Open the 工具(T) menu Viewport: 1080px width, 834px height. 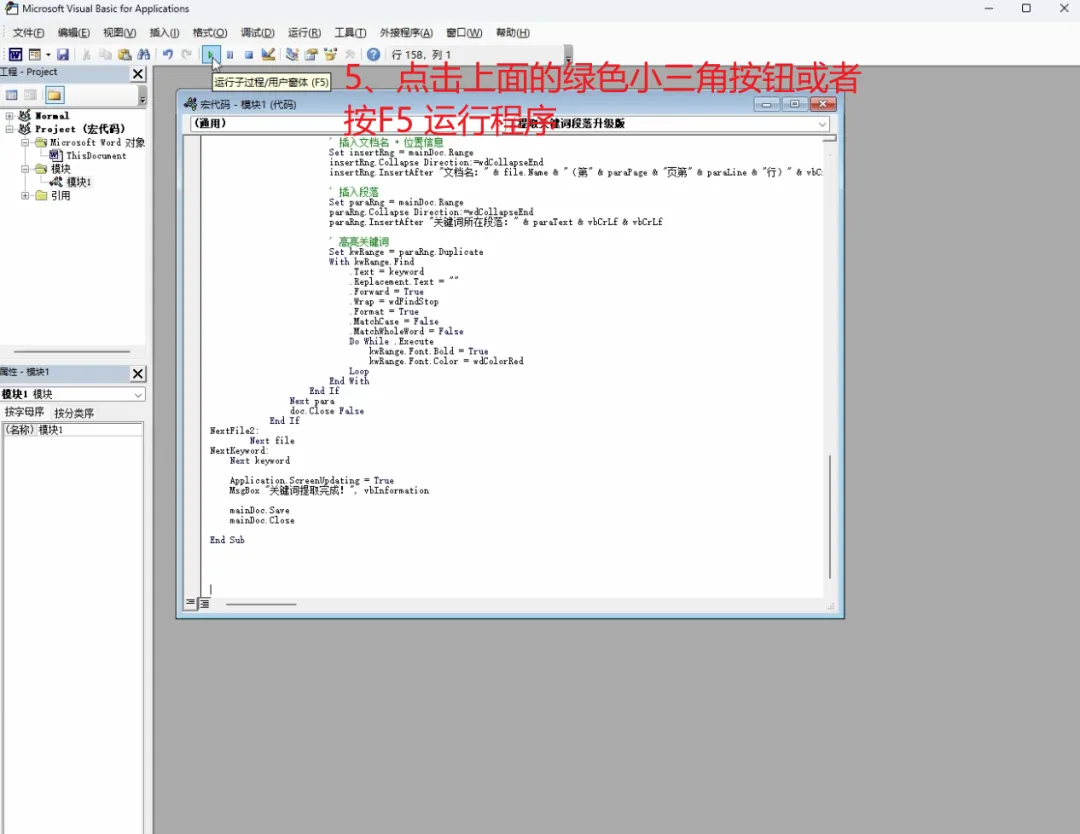350,32
